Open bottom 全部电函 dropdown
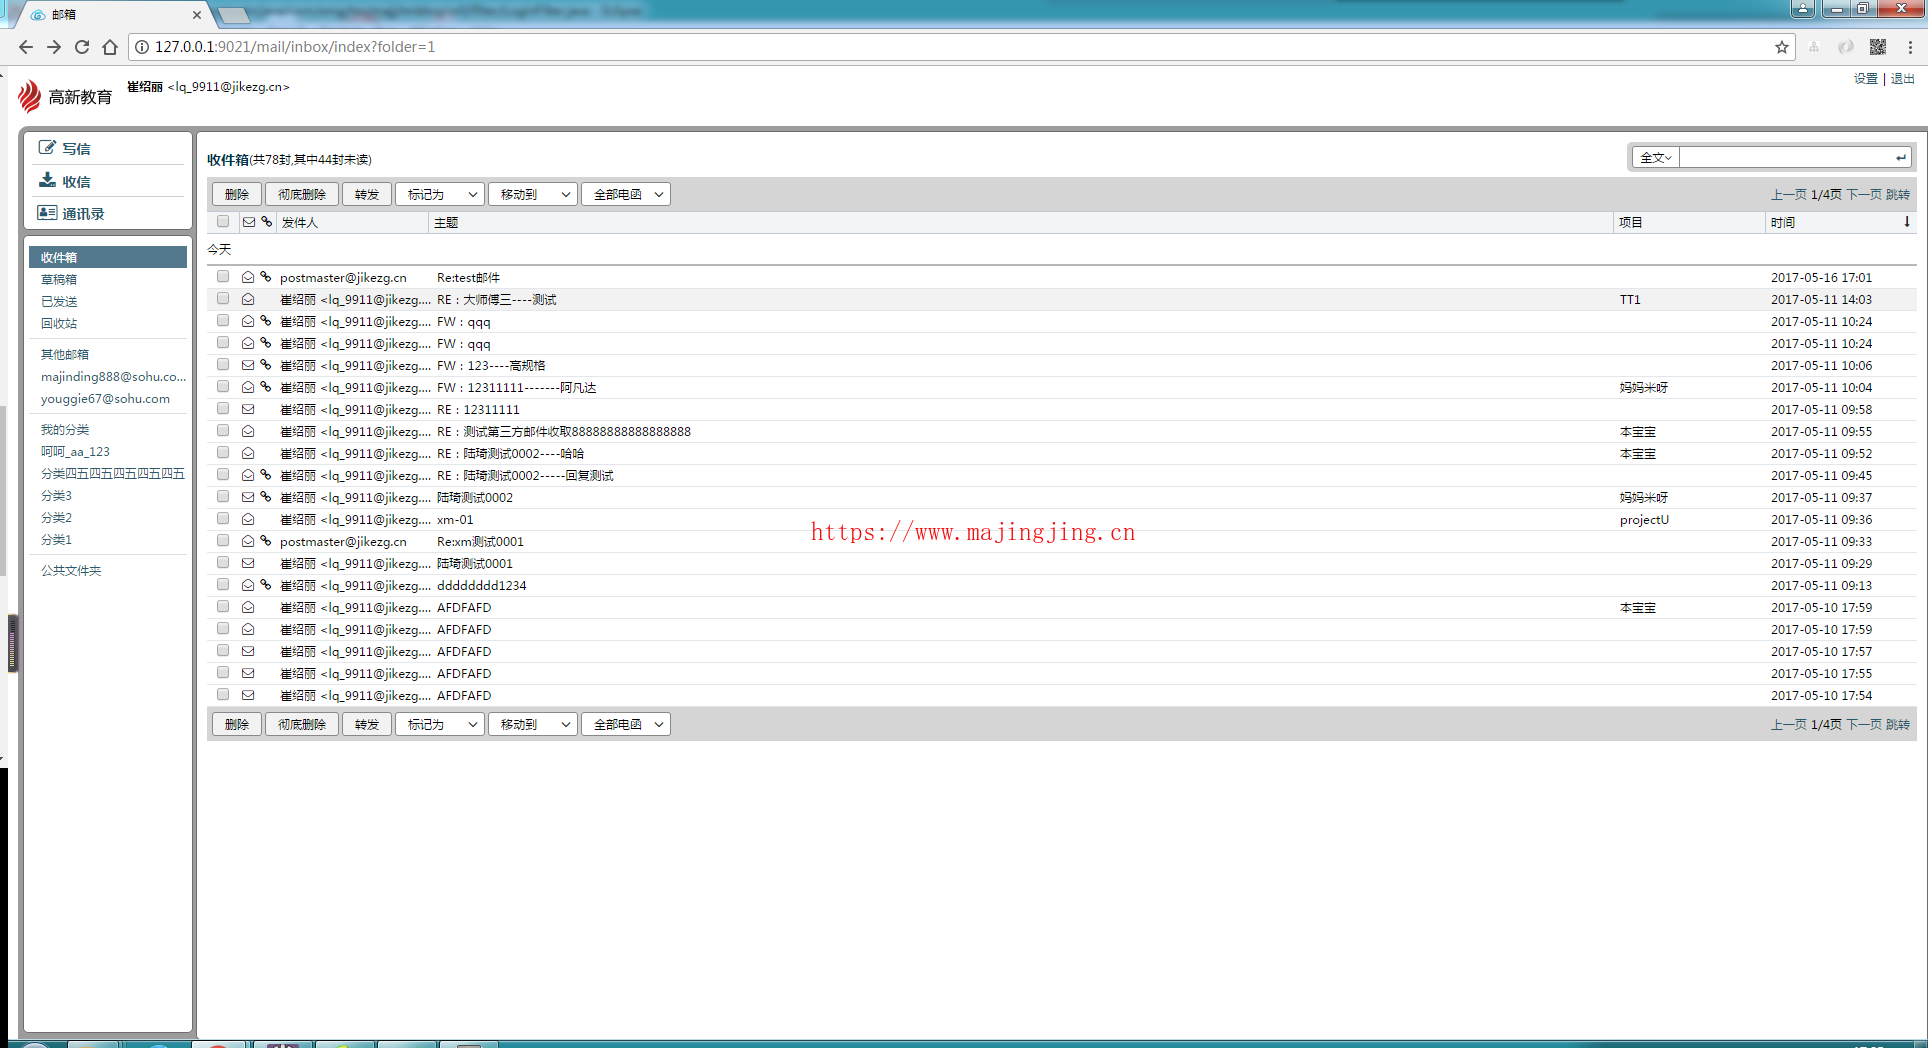Viewport: 1928px width, 1048px height. coord(626,724)
